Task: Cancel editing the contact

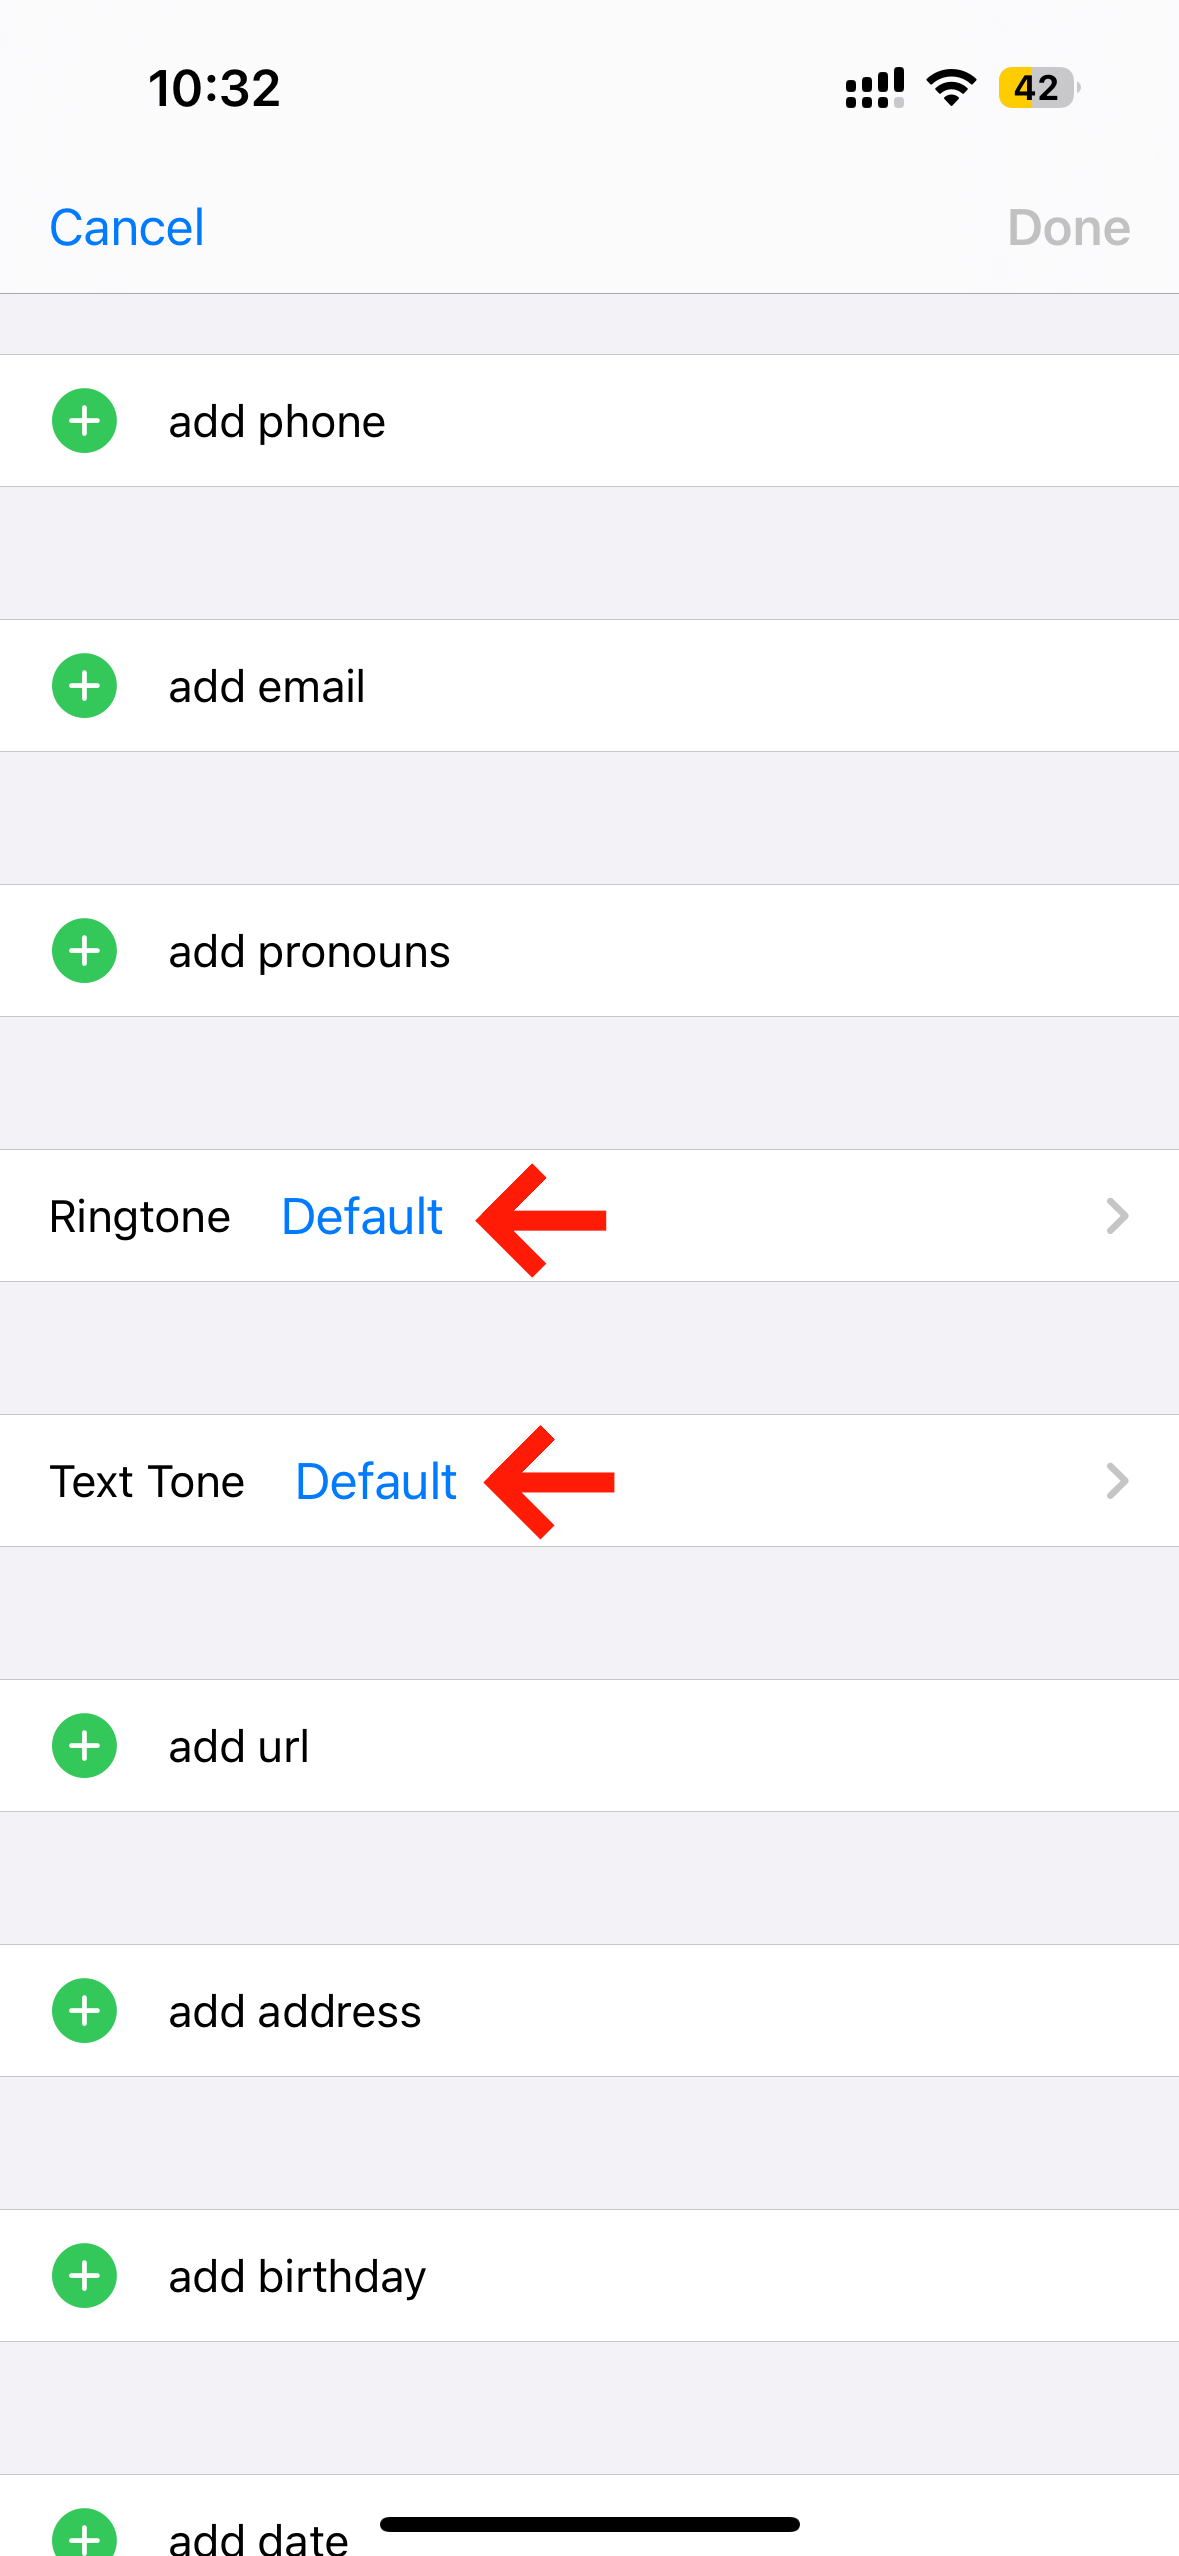Action: (127, 228)
